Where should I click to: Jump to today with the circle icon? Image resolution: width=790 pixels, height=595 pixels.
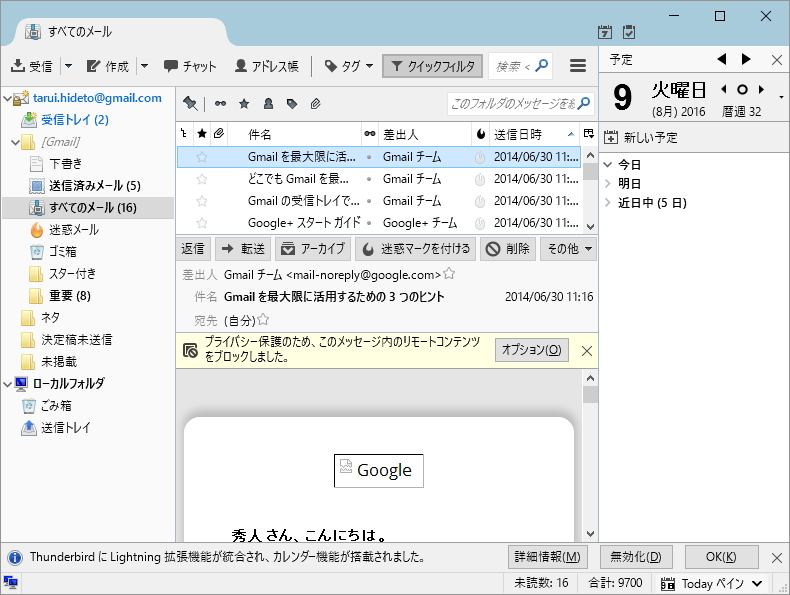point(742,90)
